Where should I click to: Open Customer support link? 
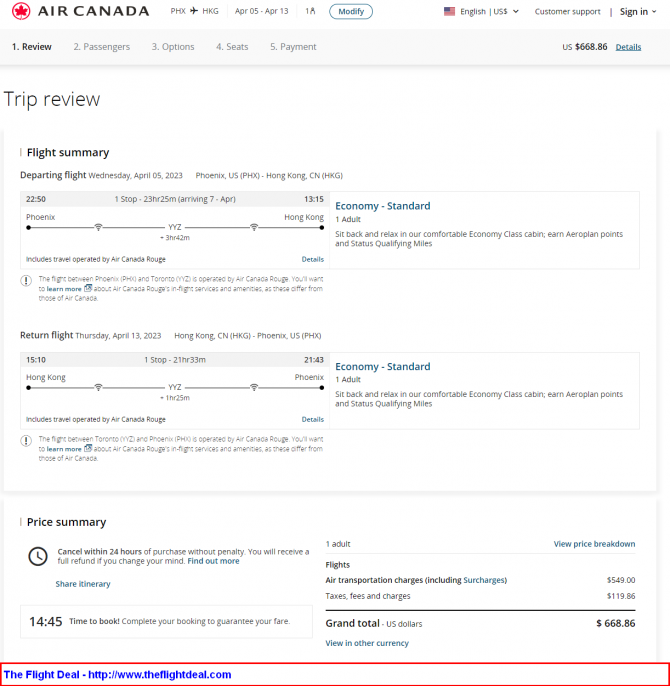(567, 11)
